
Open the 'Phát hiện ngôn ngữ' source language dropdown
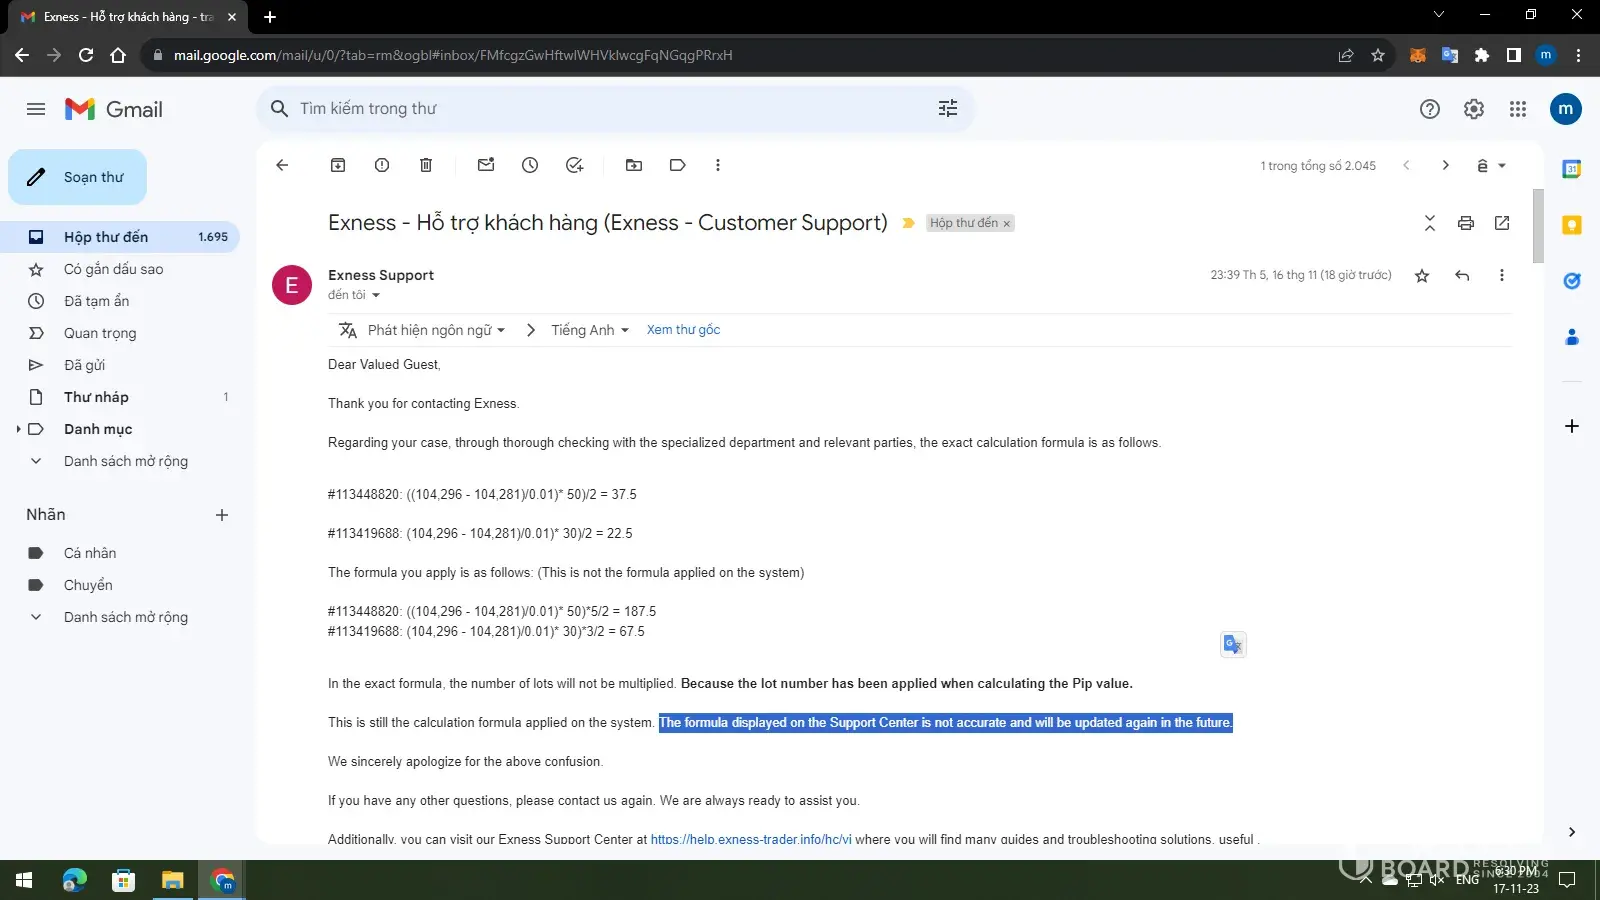pyautogui.click(x=437, y=330)
